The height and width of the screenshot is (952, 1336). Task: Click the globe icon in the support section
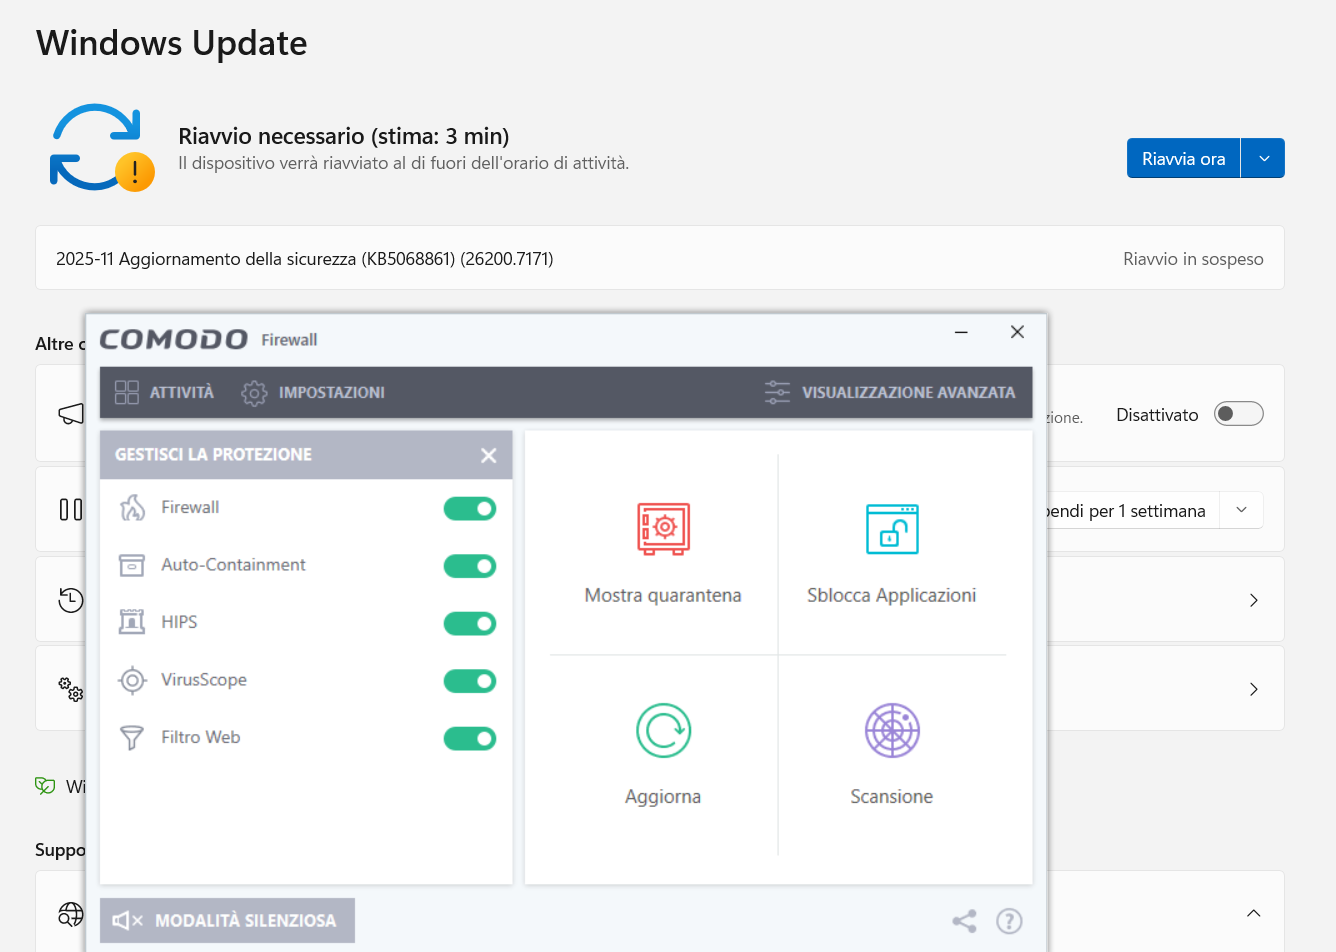pyautogui.click(x=71, y=914)
